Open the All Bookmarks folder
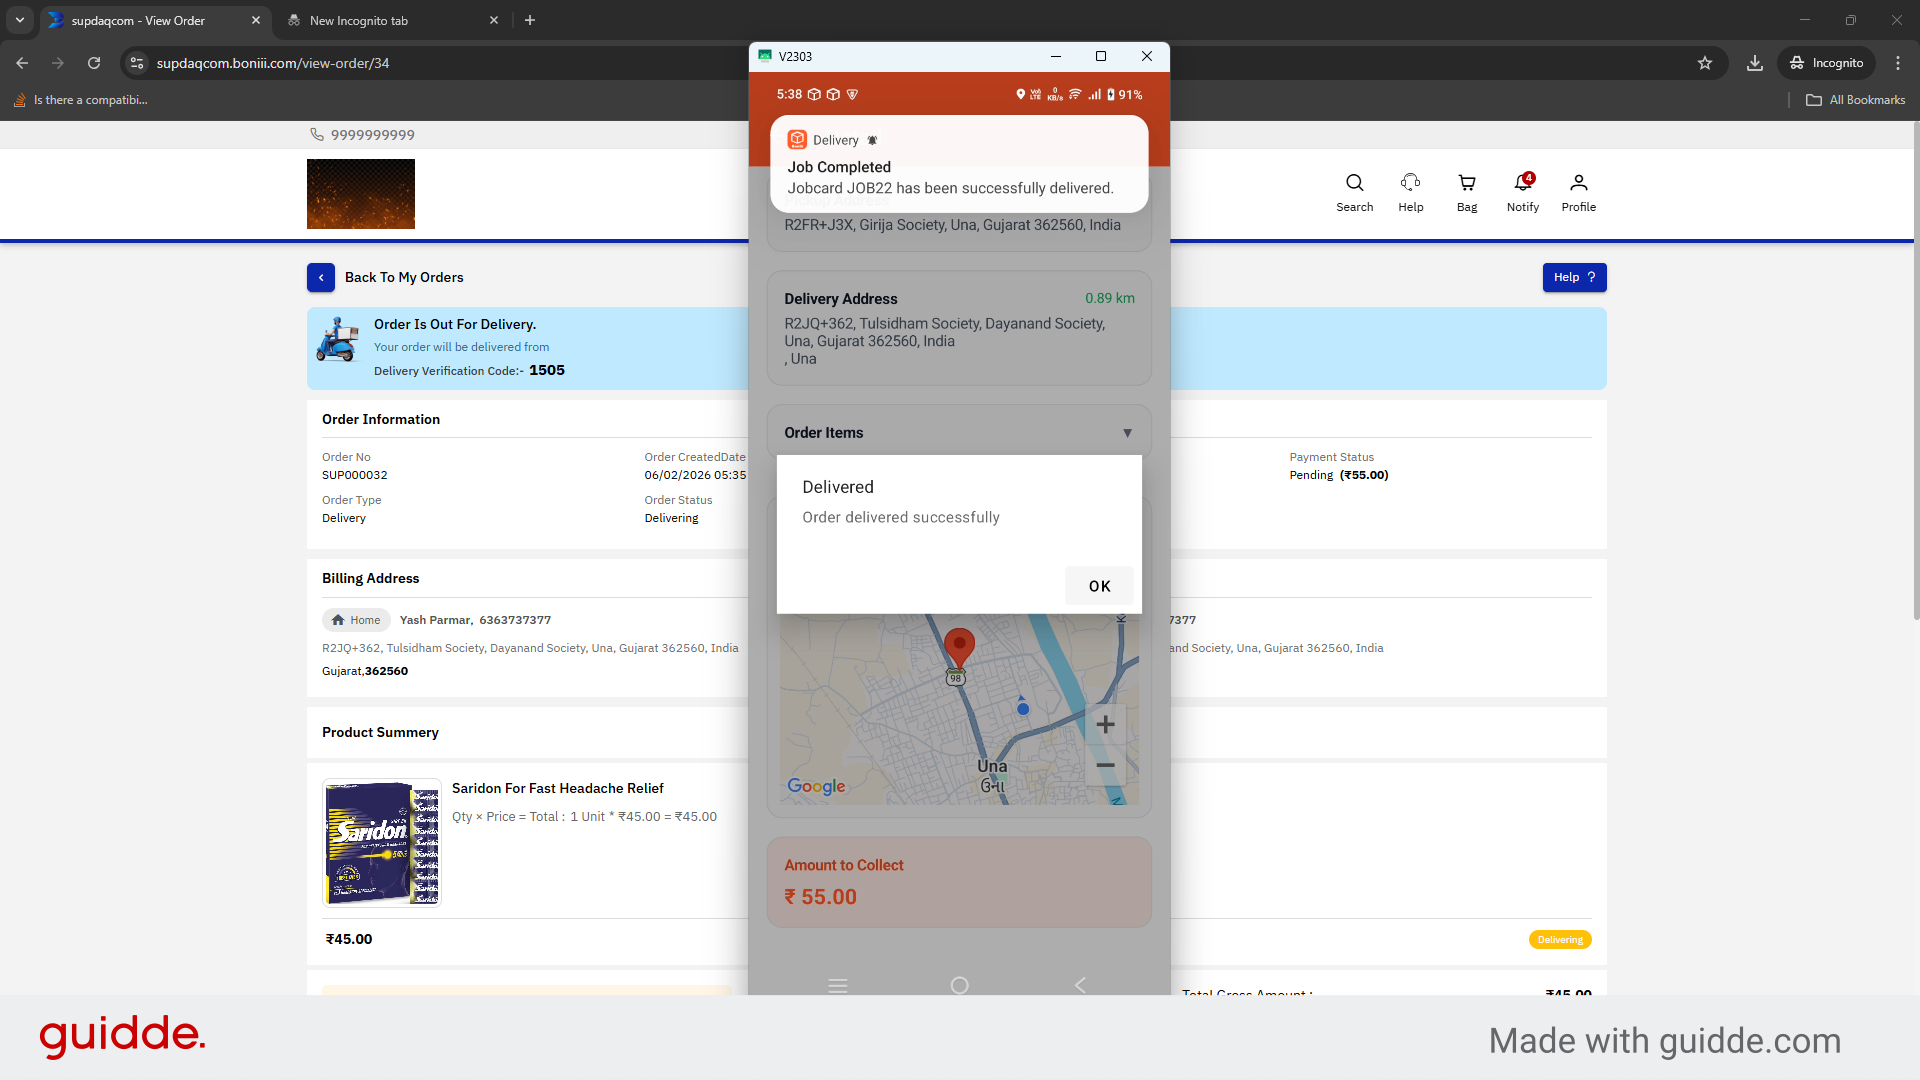 click(1855, 100)
